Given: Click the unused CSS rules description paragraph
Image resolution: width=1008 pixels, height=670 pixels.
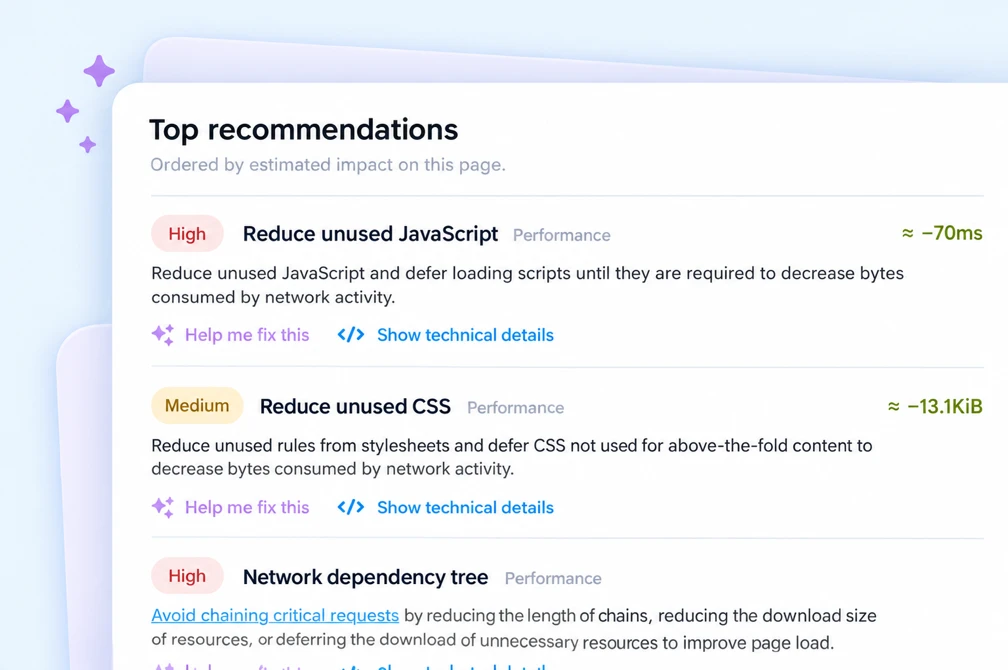Looking at the screenshot, I should [x=512, y=457].
